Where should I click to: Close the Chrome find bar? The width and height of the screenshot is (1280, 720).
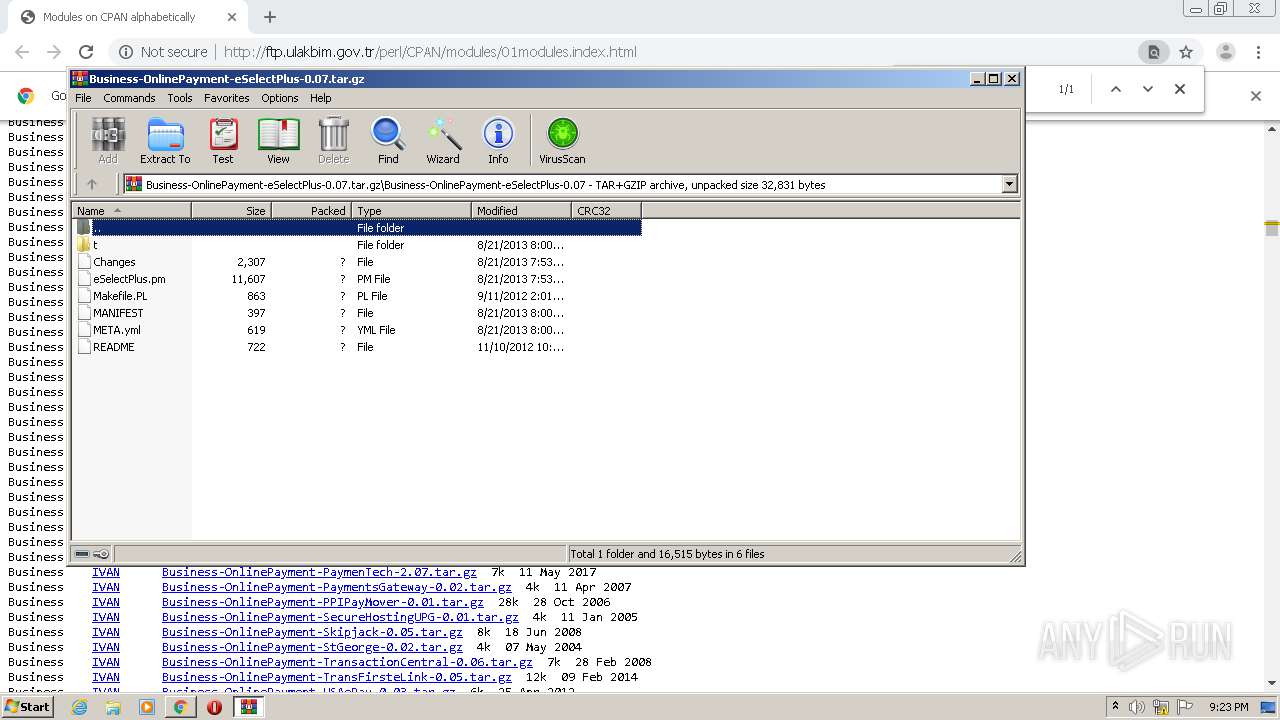(1180, 89)
